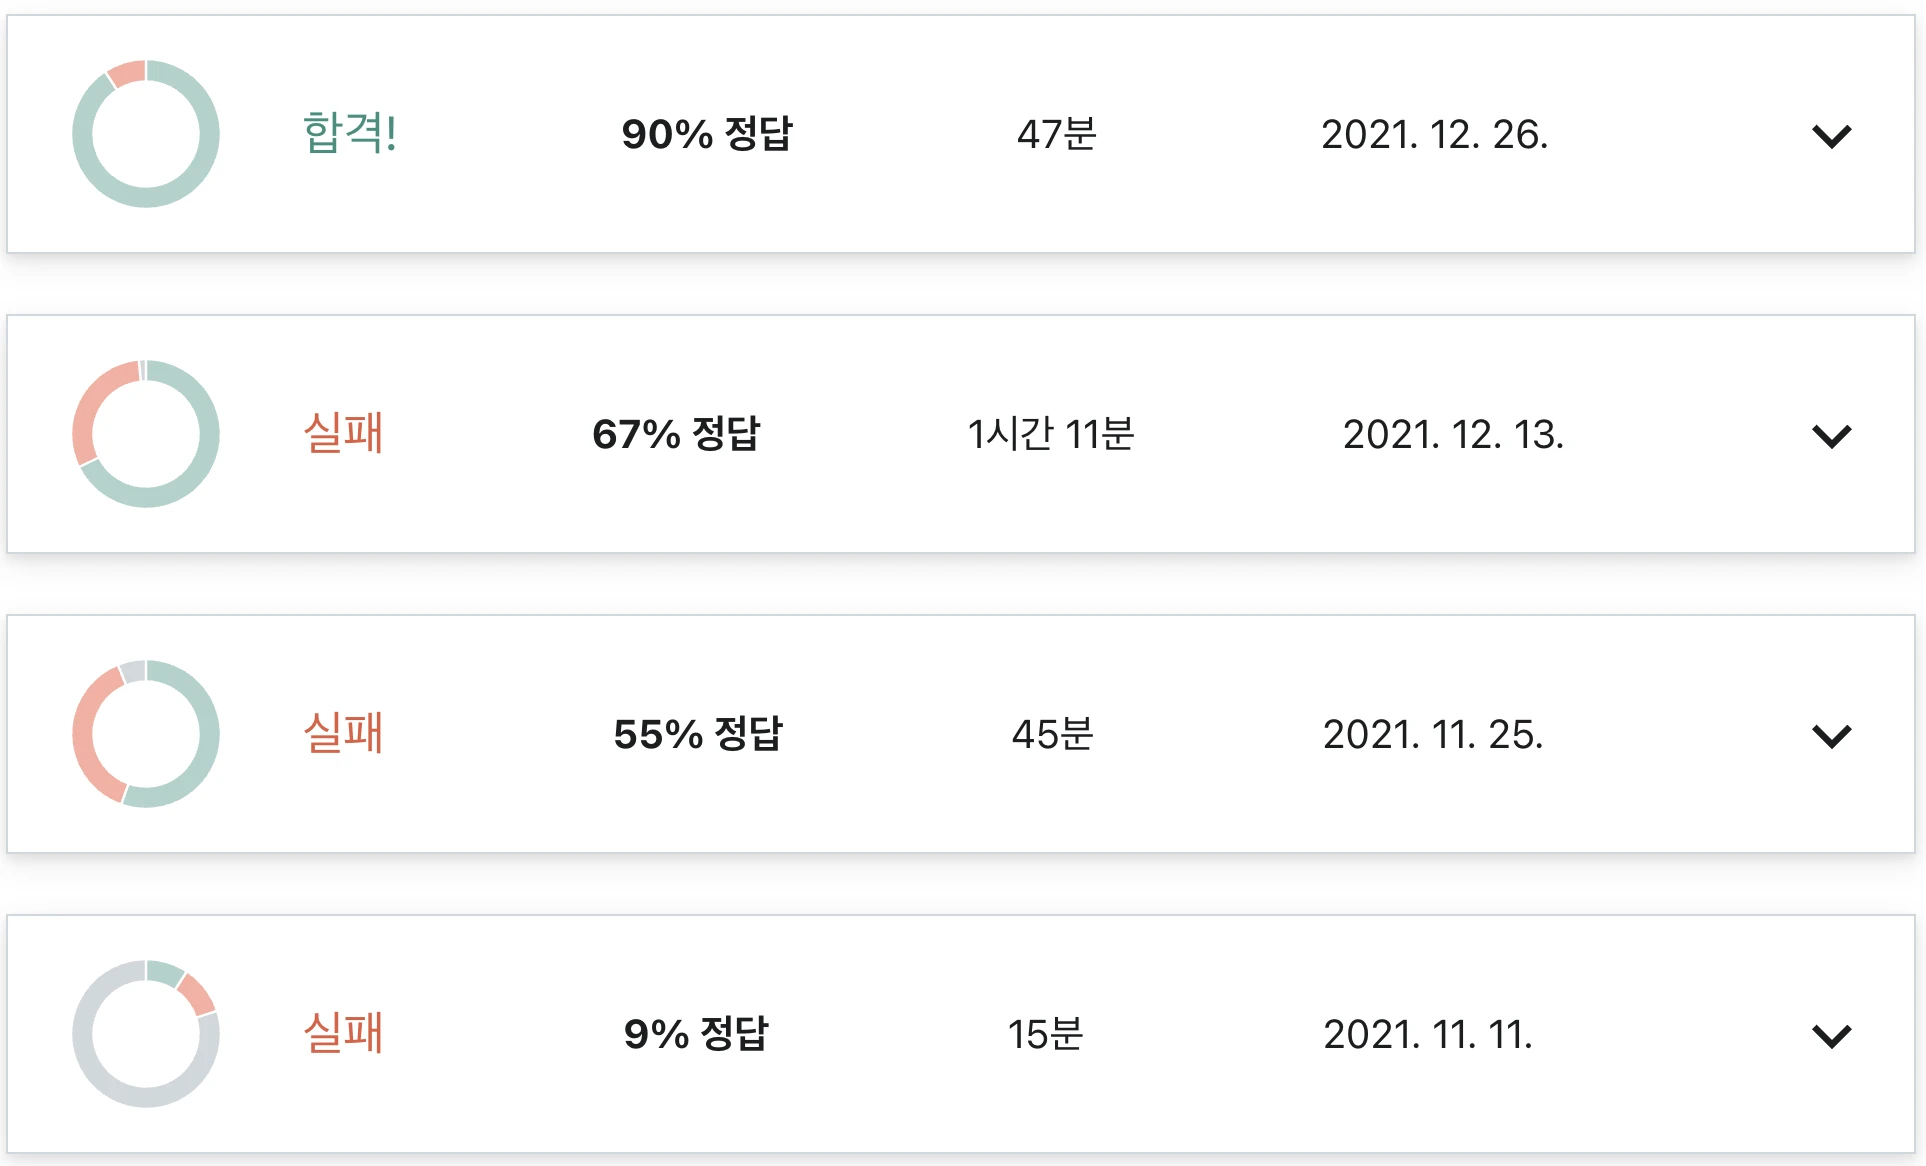Expand the 2021. 11. 25. attempt chevron
Screen dimensions: 1926x1166
click(1831, 736)
